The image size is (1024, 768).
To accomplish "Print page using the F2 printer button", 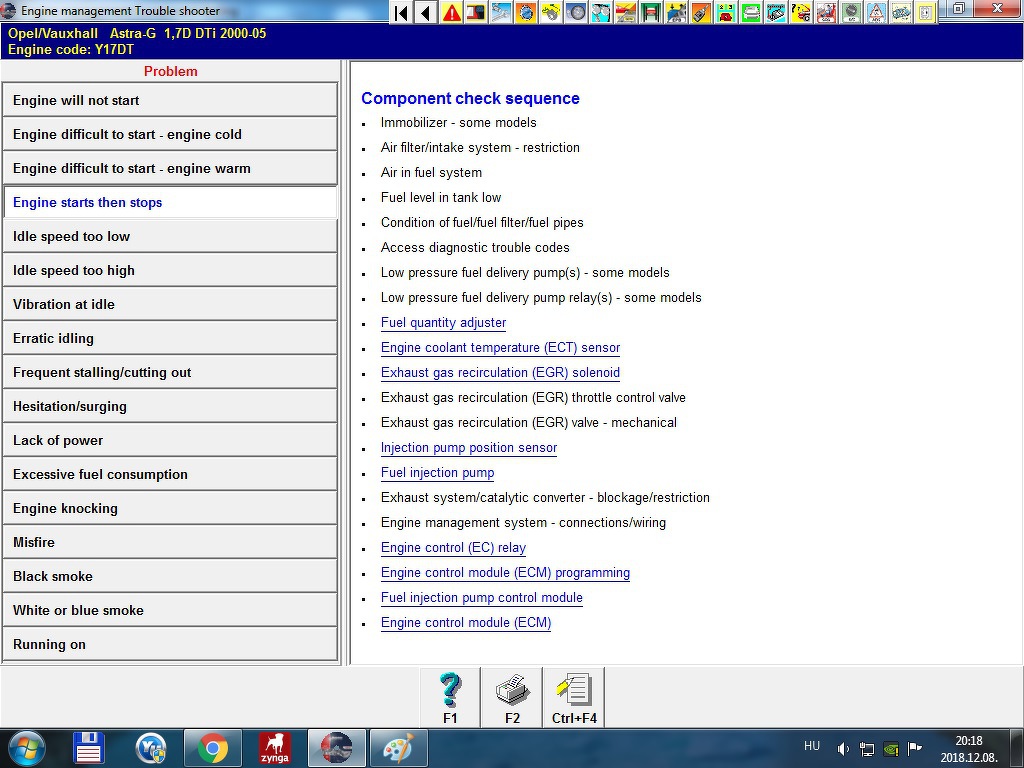I will 512,697.
